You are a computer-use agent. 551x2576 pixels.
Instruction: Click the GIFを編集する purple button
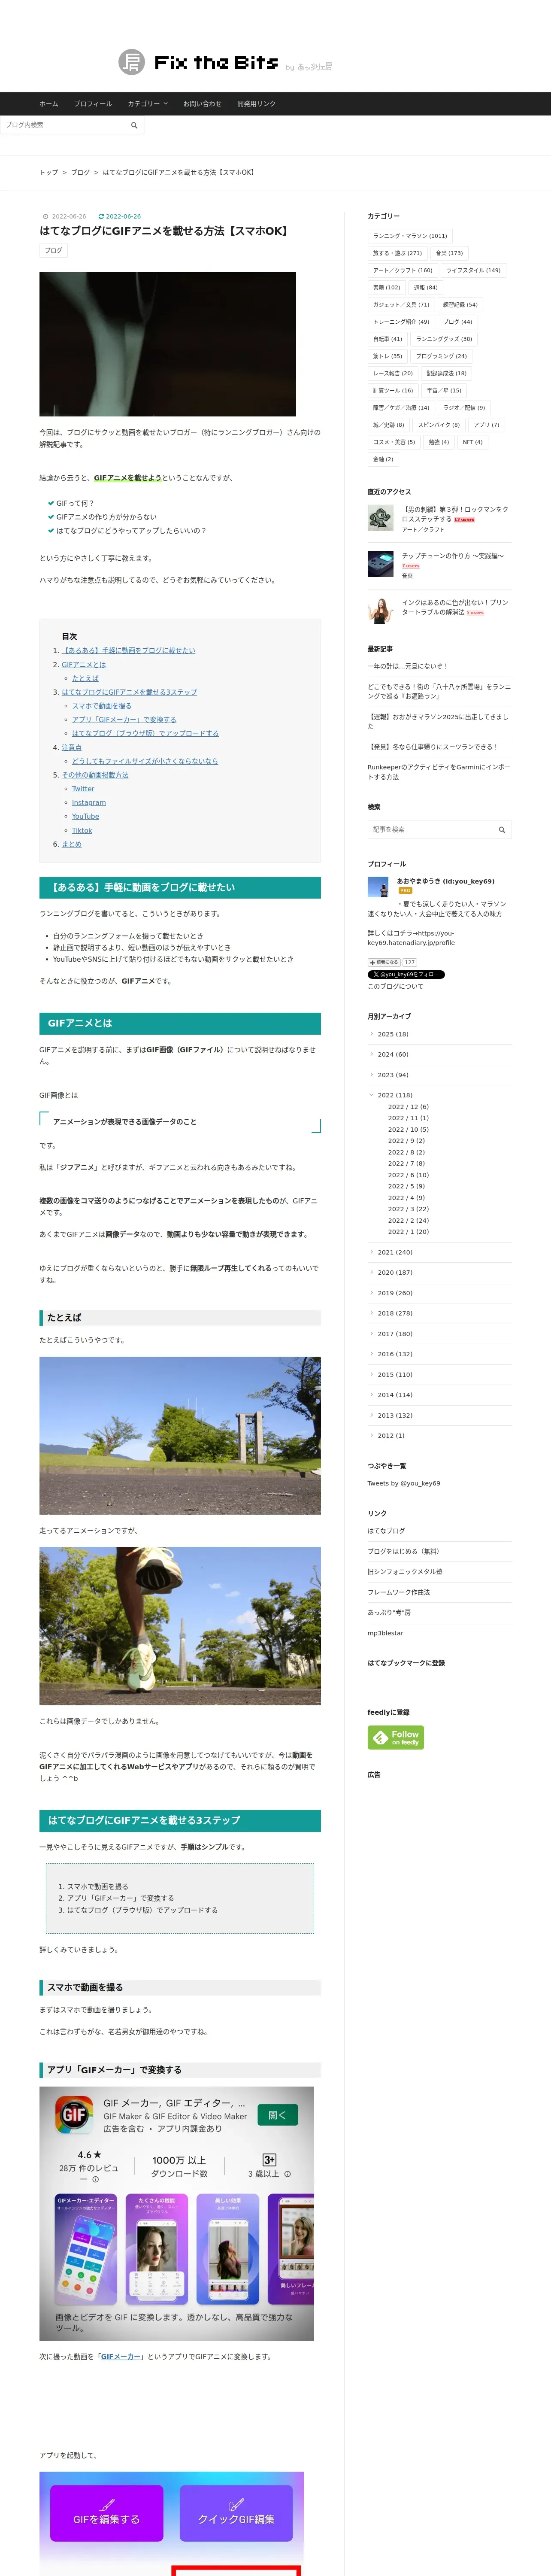click(107, 2512)
